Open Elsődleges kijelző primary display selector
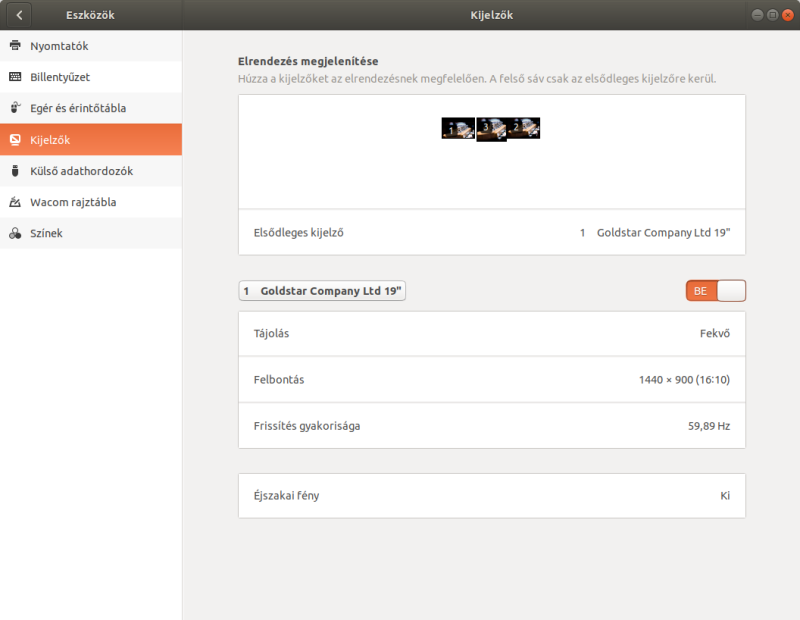Screen dimensions: 800x620 [x=492, y=233]
